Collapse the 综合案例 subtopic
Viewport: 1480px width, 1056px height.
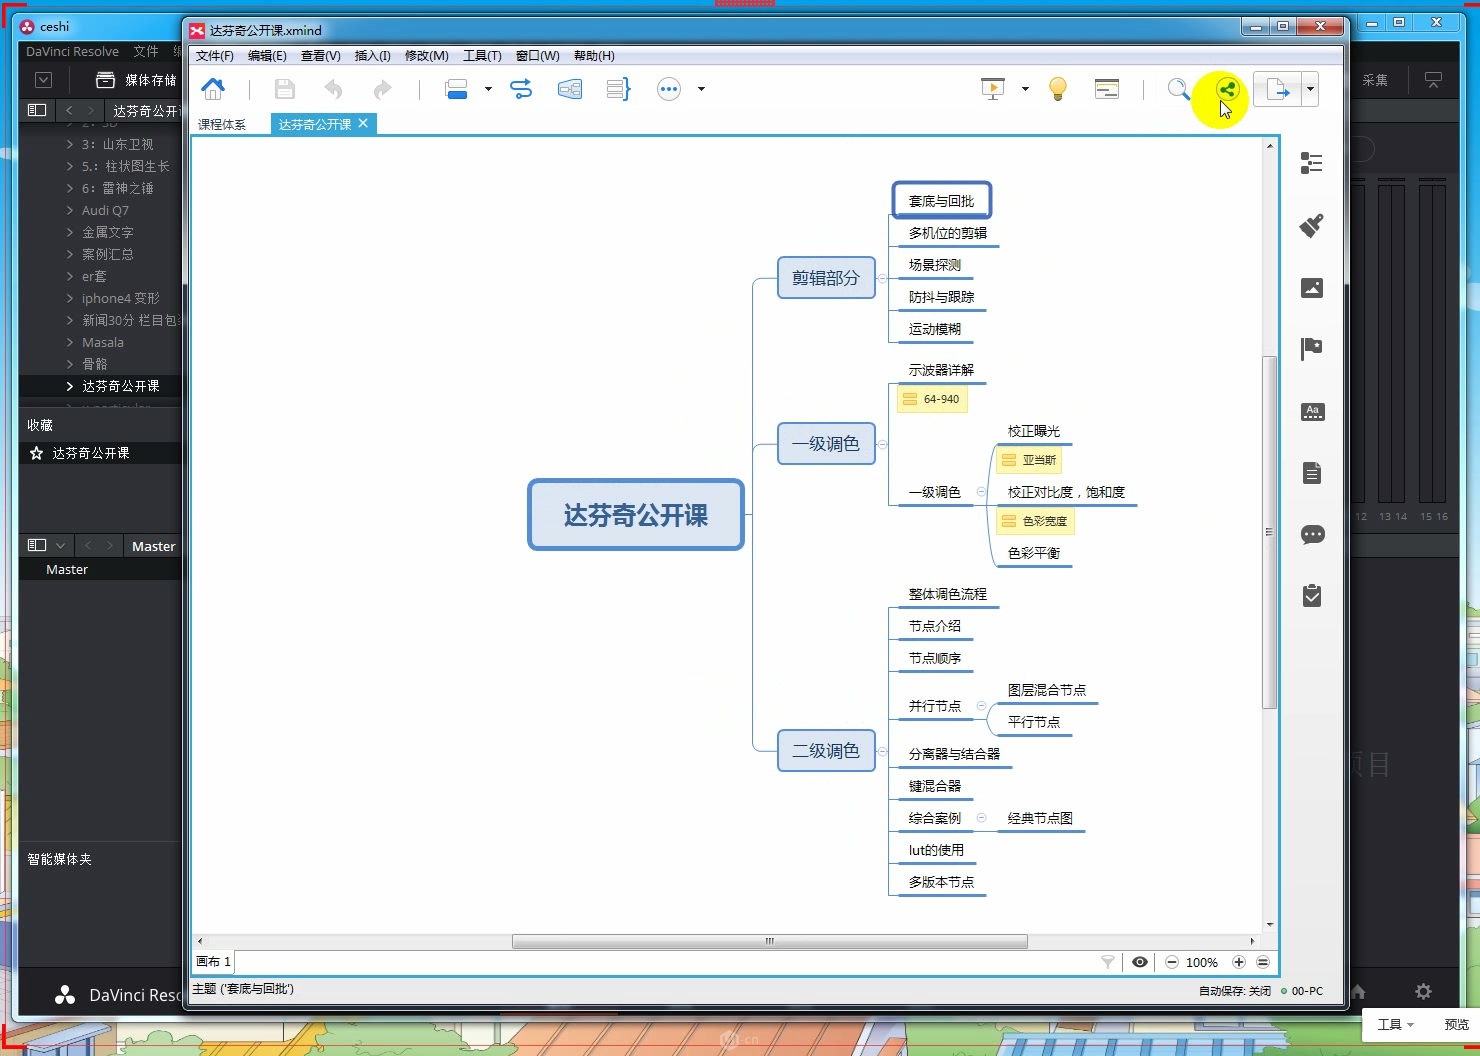981,818
